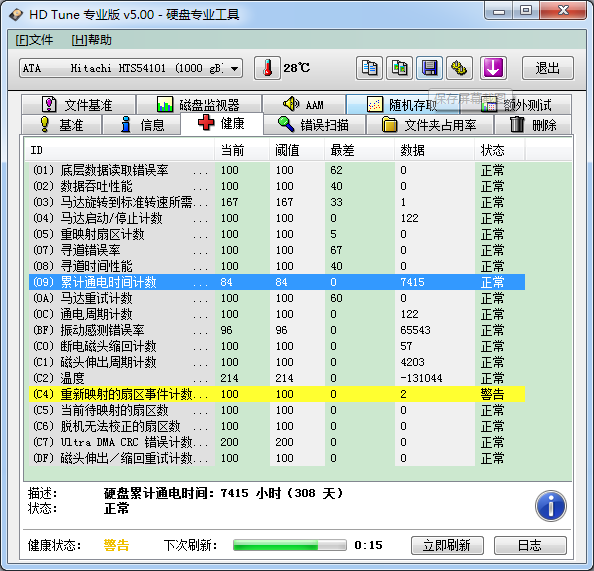Select row (C6) 脱机无法校正的扇区数
Image resolution: width=594 pixels, height=571 pixels.
(277, 426)
